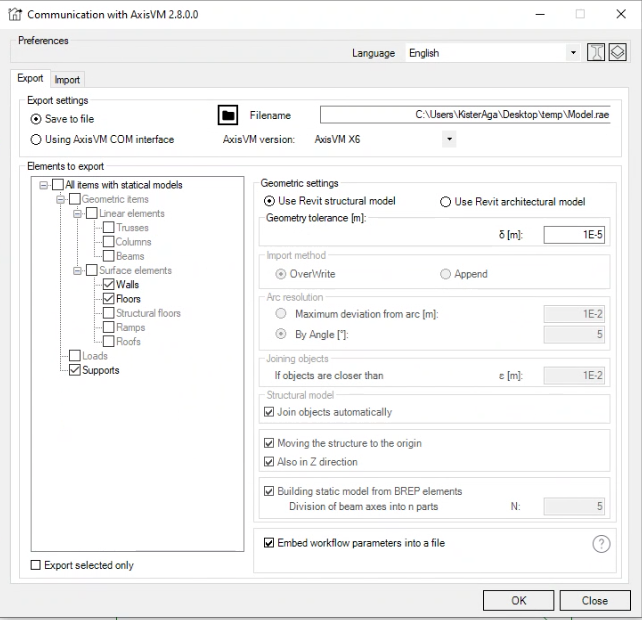642x620 pixels.
Task: Collapse the Geometric items tree node
Action: (x=60, y=199)
